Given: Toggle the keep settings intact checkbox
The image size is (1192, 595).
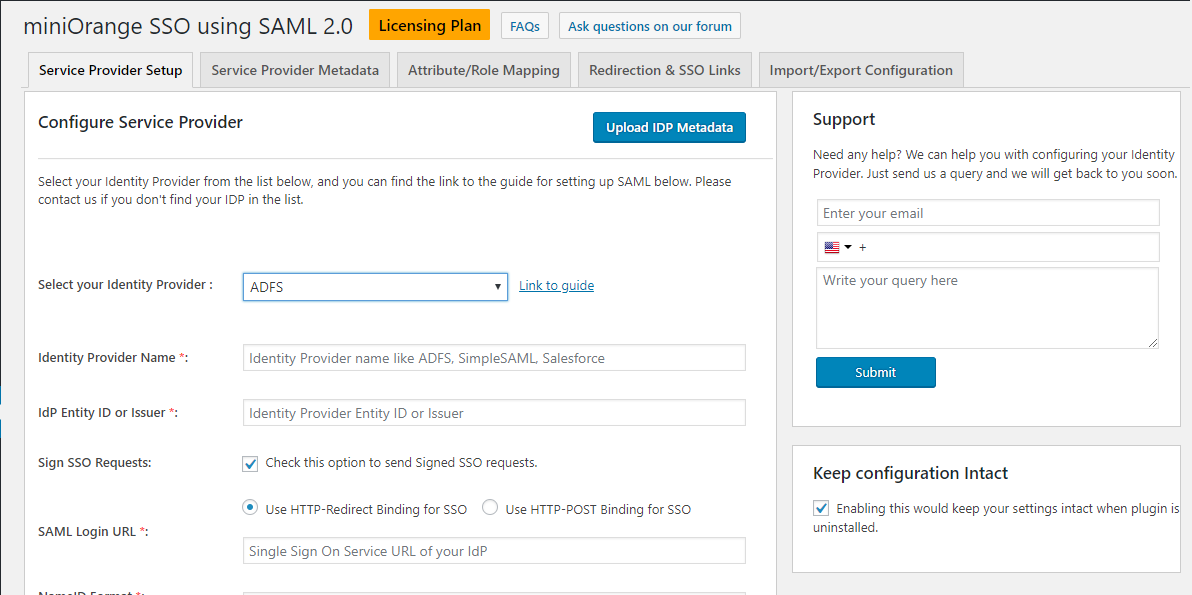Looking at the screenshot, I should tap(821, 508).
